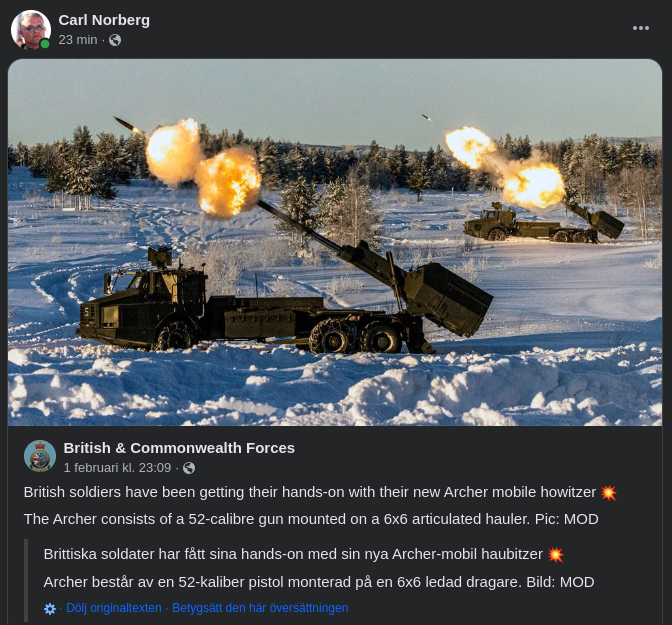The height and width of the screenshot is (625, 672).
Task: Click the green online status dot on avatar
Action: (45, 44)
